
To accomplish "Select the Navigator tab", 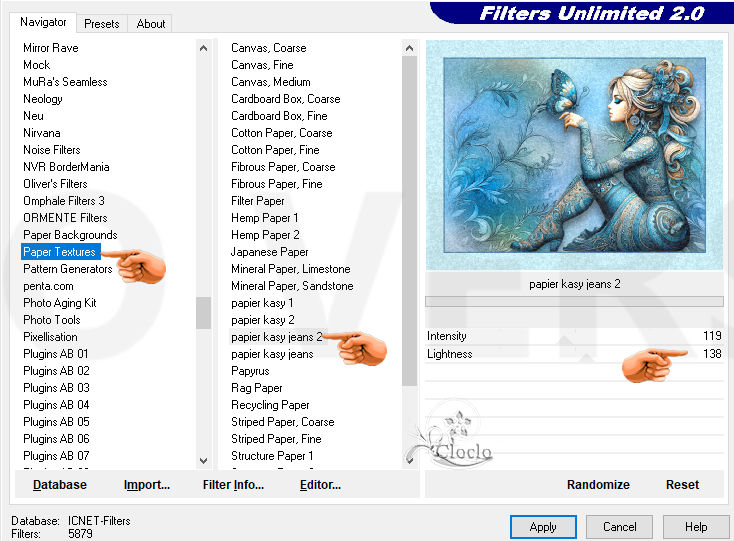I will 43,22.
